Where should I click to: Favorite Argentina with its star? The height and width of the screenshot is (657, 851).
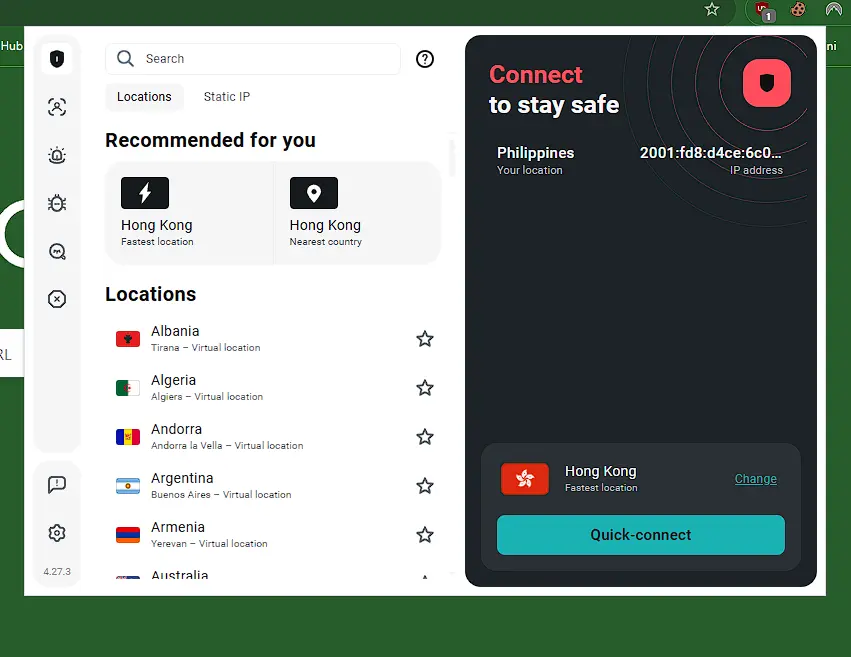pyautogui.click(x=424, y=486)
